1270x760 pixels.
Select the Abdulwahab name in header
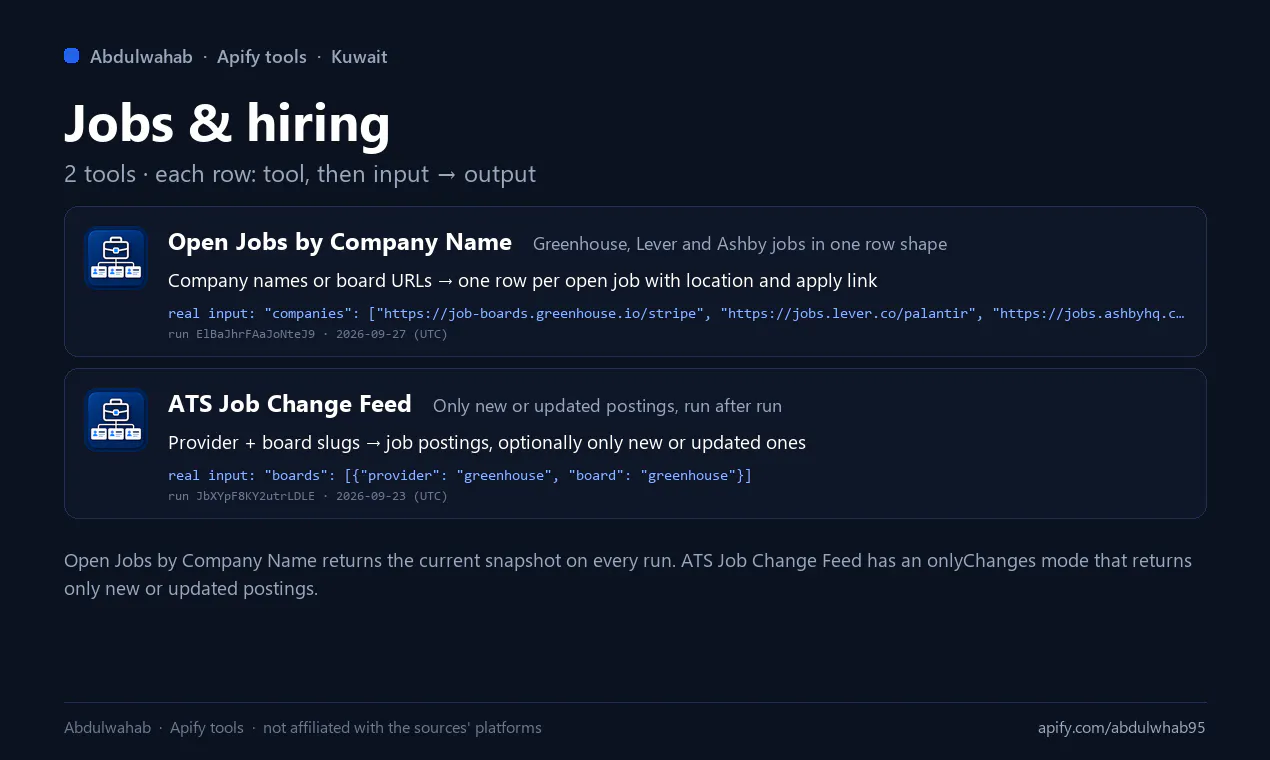click(x=141, y=57)
